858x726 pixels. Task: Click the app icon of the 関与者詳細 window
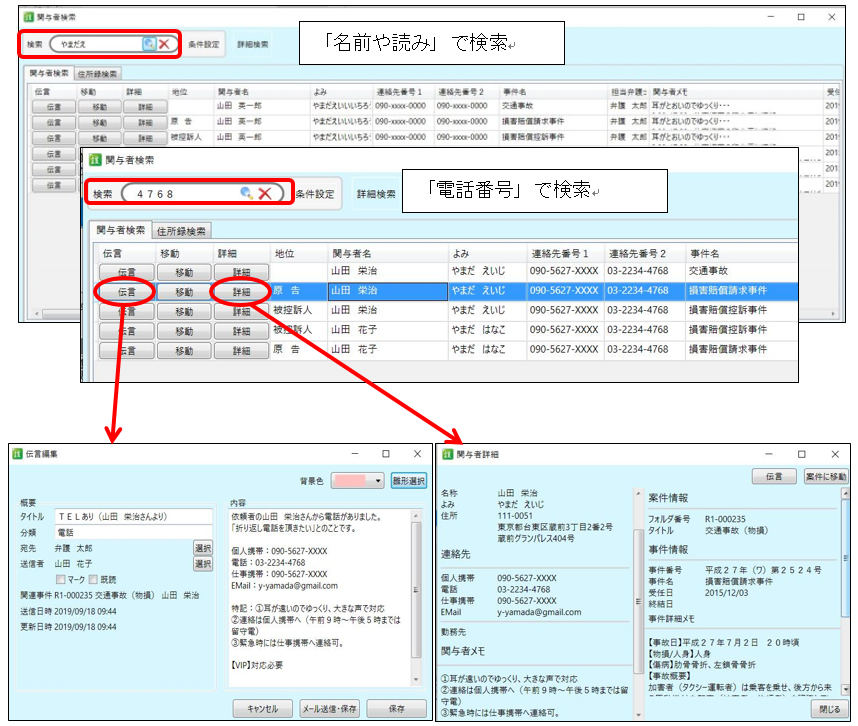tap(448, 454)
